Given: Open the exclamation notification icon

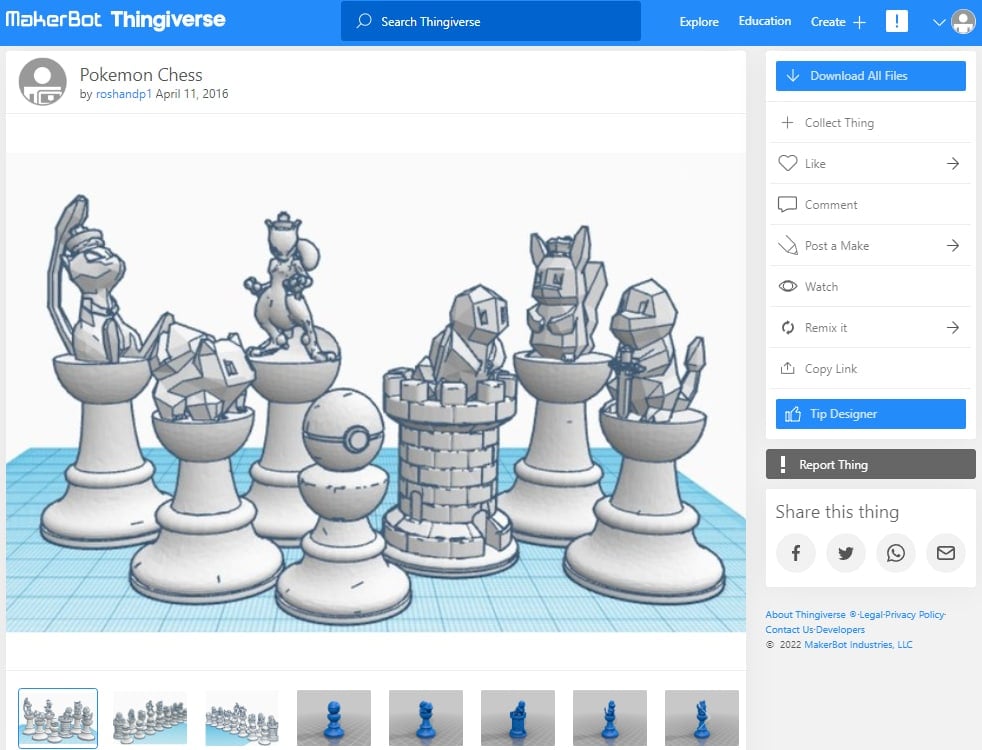Looking at the screenshot, I should pos(897,21).
